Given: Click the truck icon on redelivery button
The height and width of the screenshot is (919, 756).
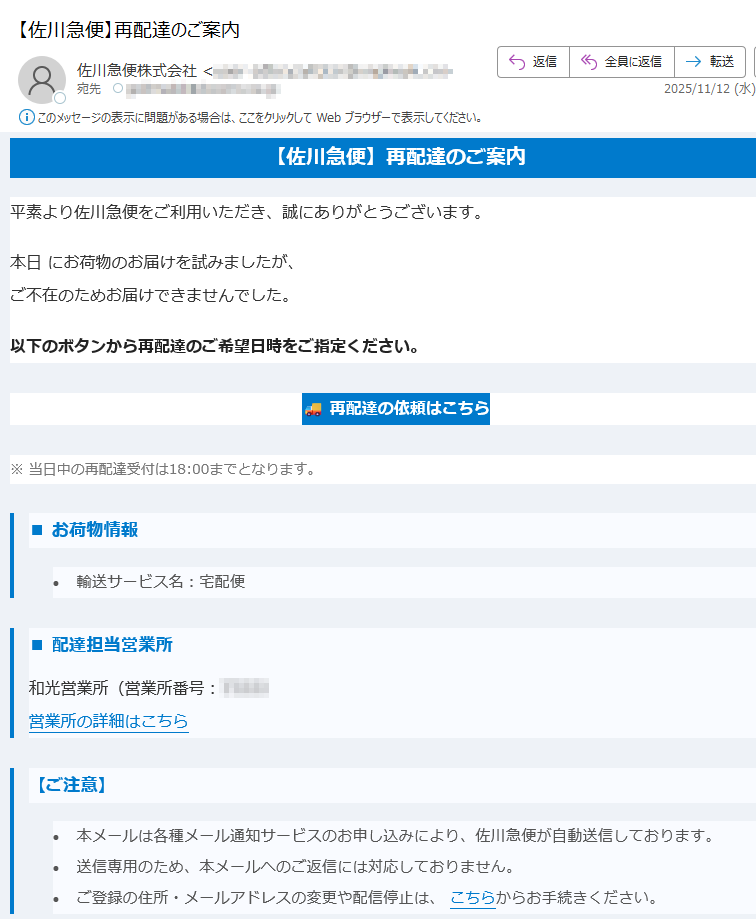Looking at the screenshot, I should [x=314, y=409].
